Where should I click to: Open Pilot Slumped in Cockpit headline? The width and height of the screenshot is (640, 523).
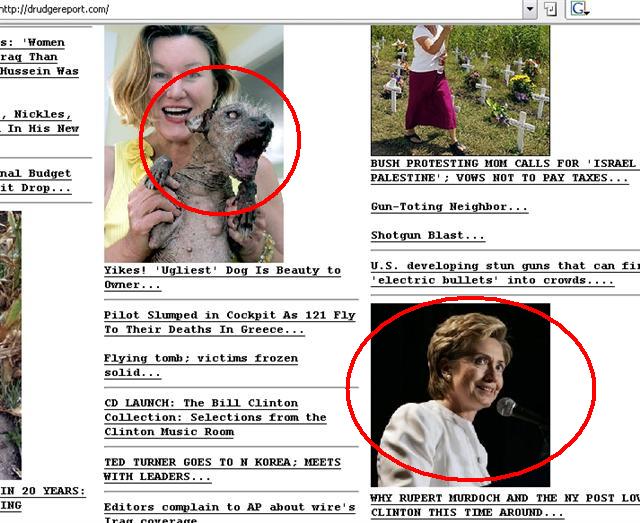tap(230, 322)
